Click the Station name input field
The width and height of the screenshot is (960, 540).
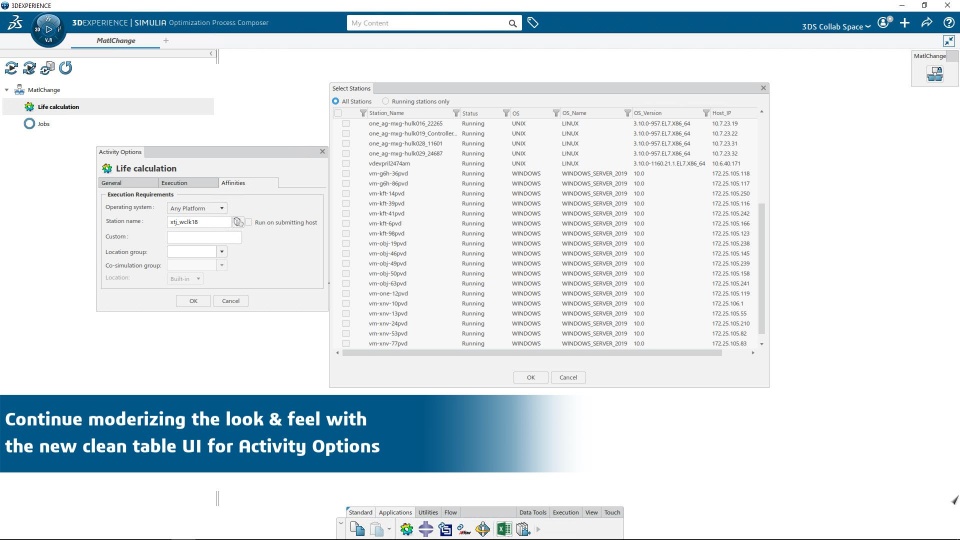click(x=199, y=222)
